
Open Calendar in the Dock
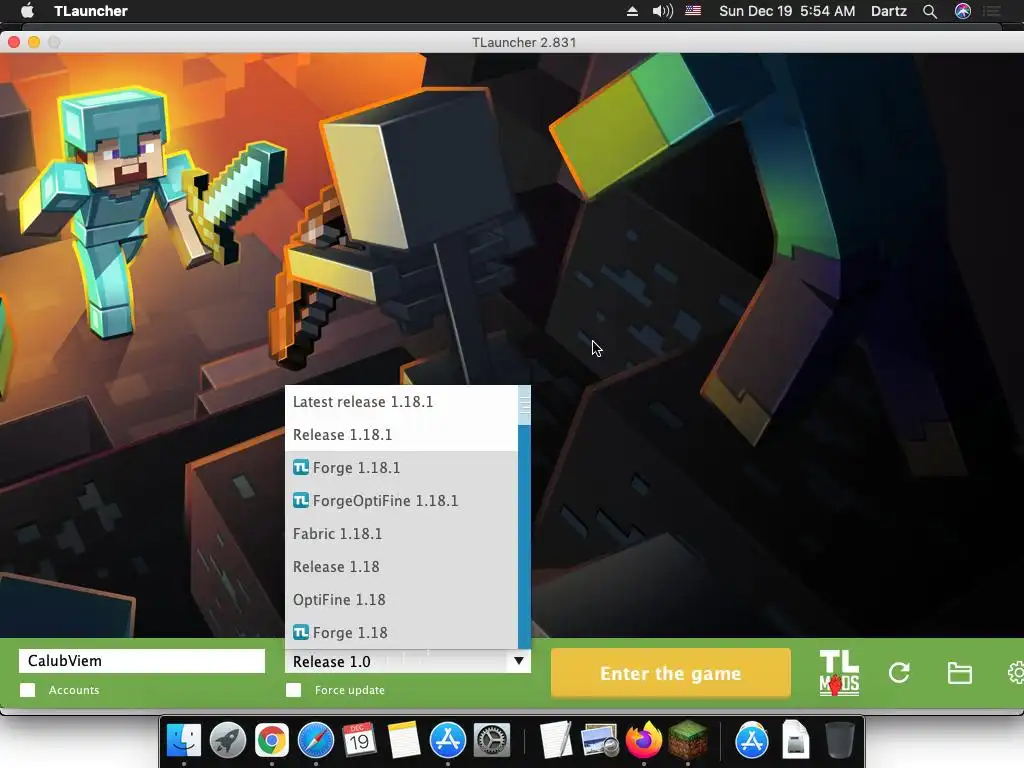coord(359,741)
